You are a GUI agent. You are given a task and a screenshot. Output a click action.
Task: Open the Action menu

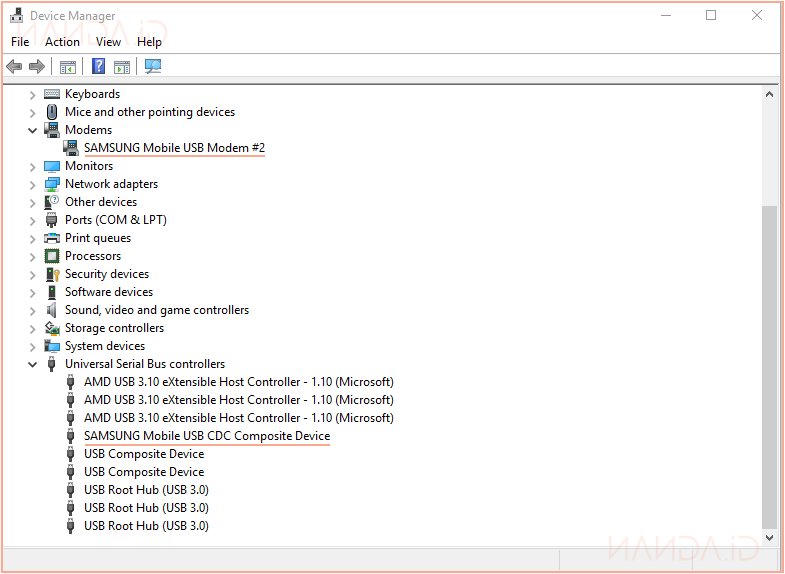coord(62,42)
